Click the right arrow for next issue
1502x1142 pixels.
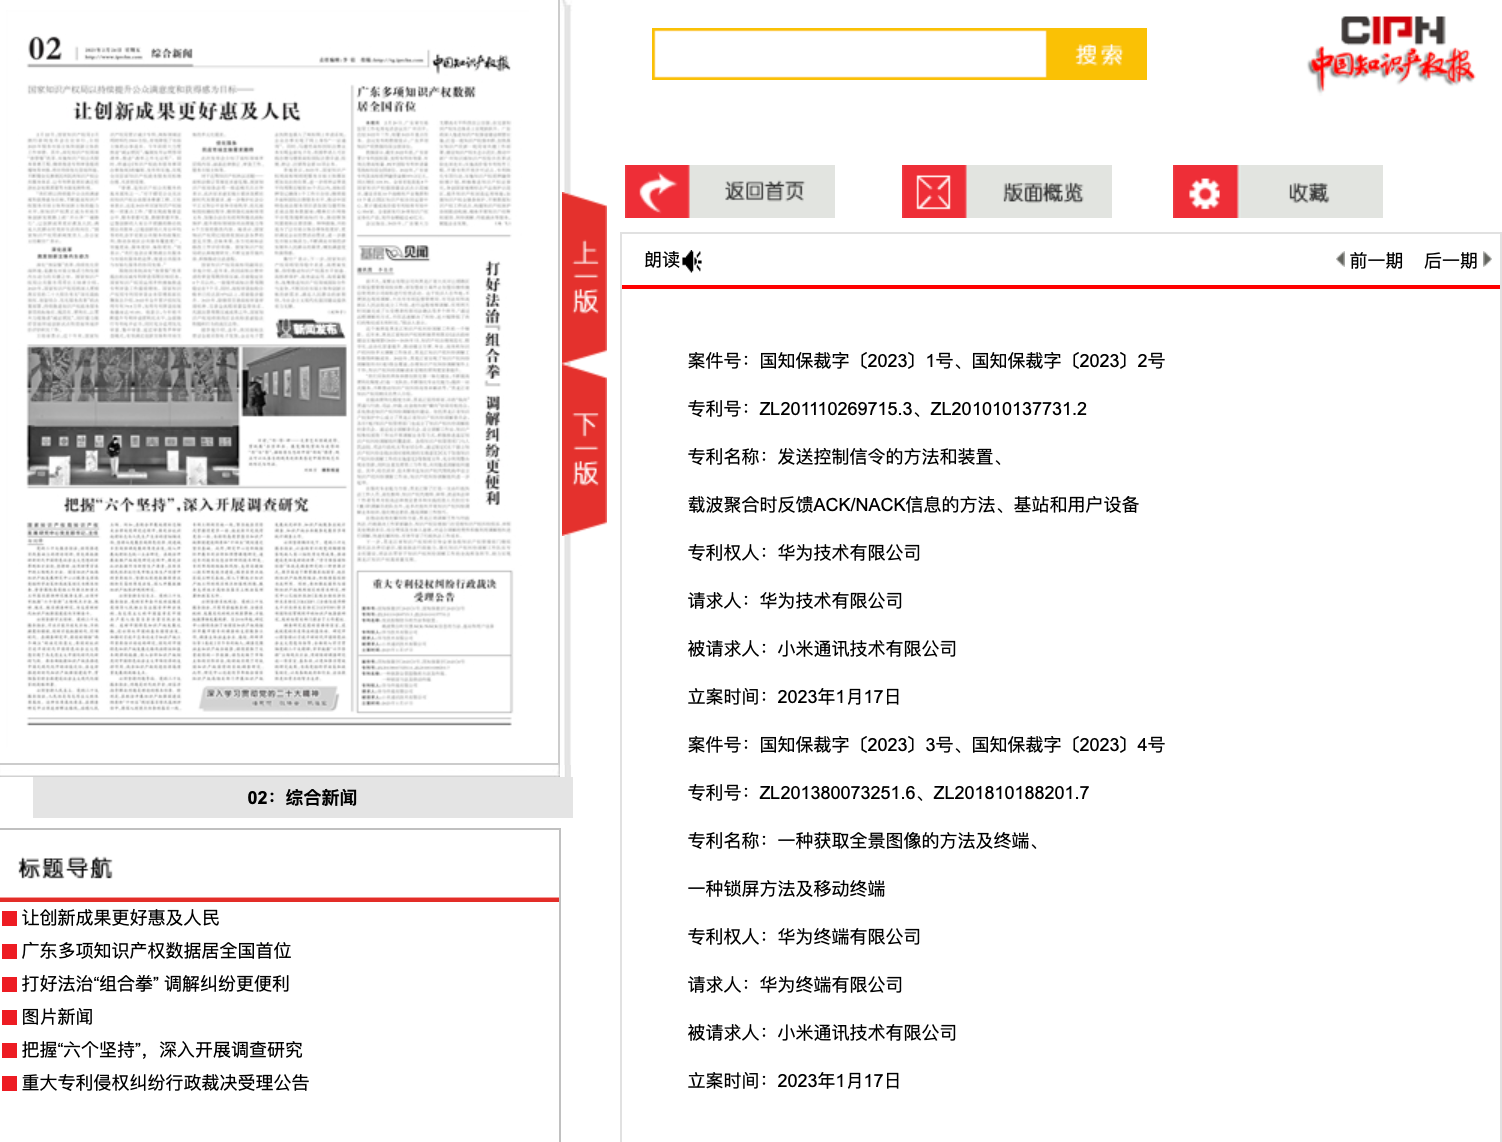pos(1487,260)
